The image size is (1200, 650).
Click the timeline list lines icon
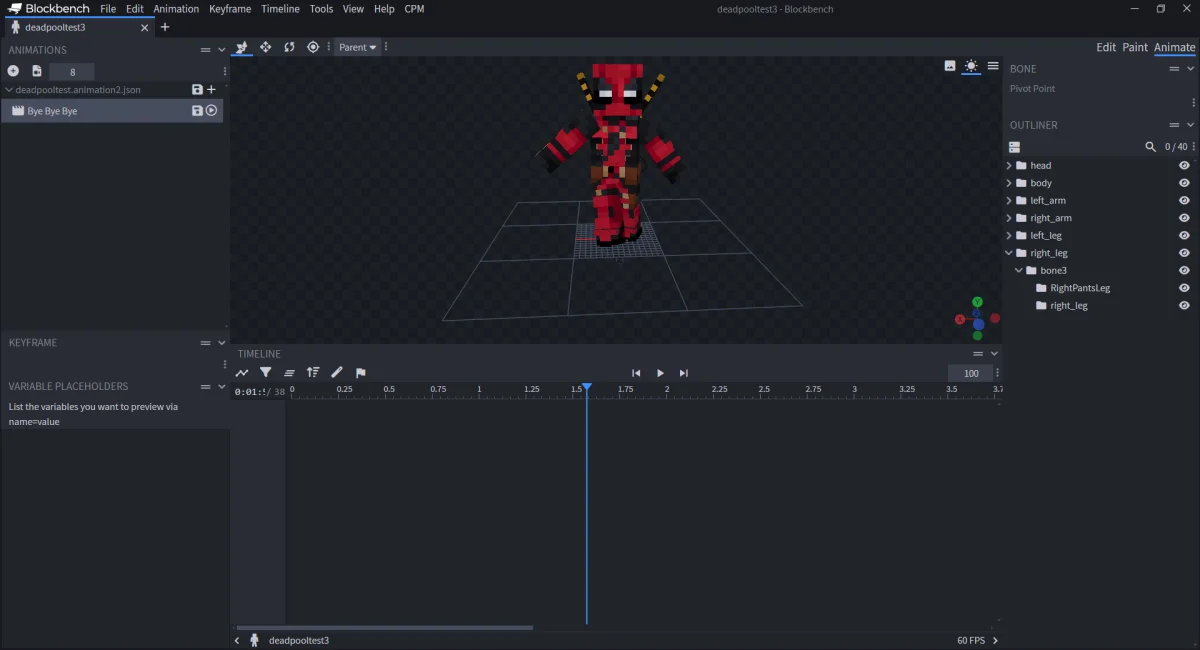tap(289, 373)
